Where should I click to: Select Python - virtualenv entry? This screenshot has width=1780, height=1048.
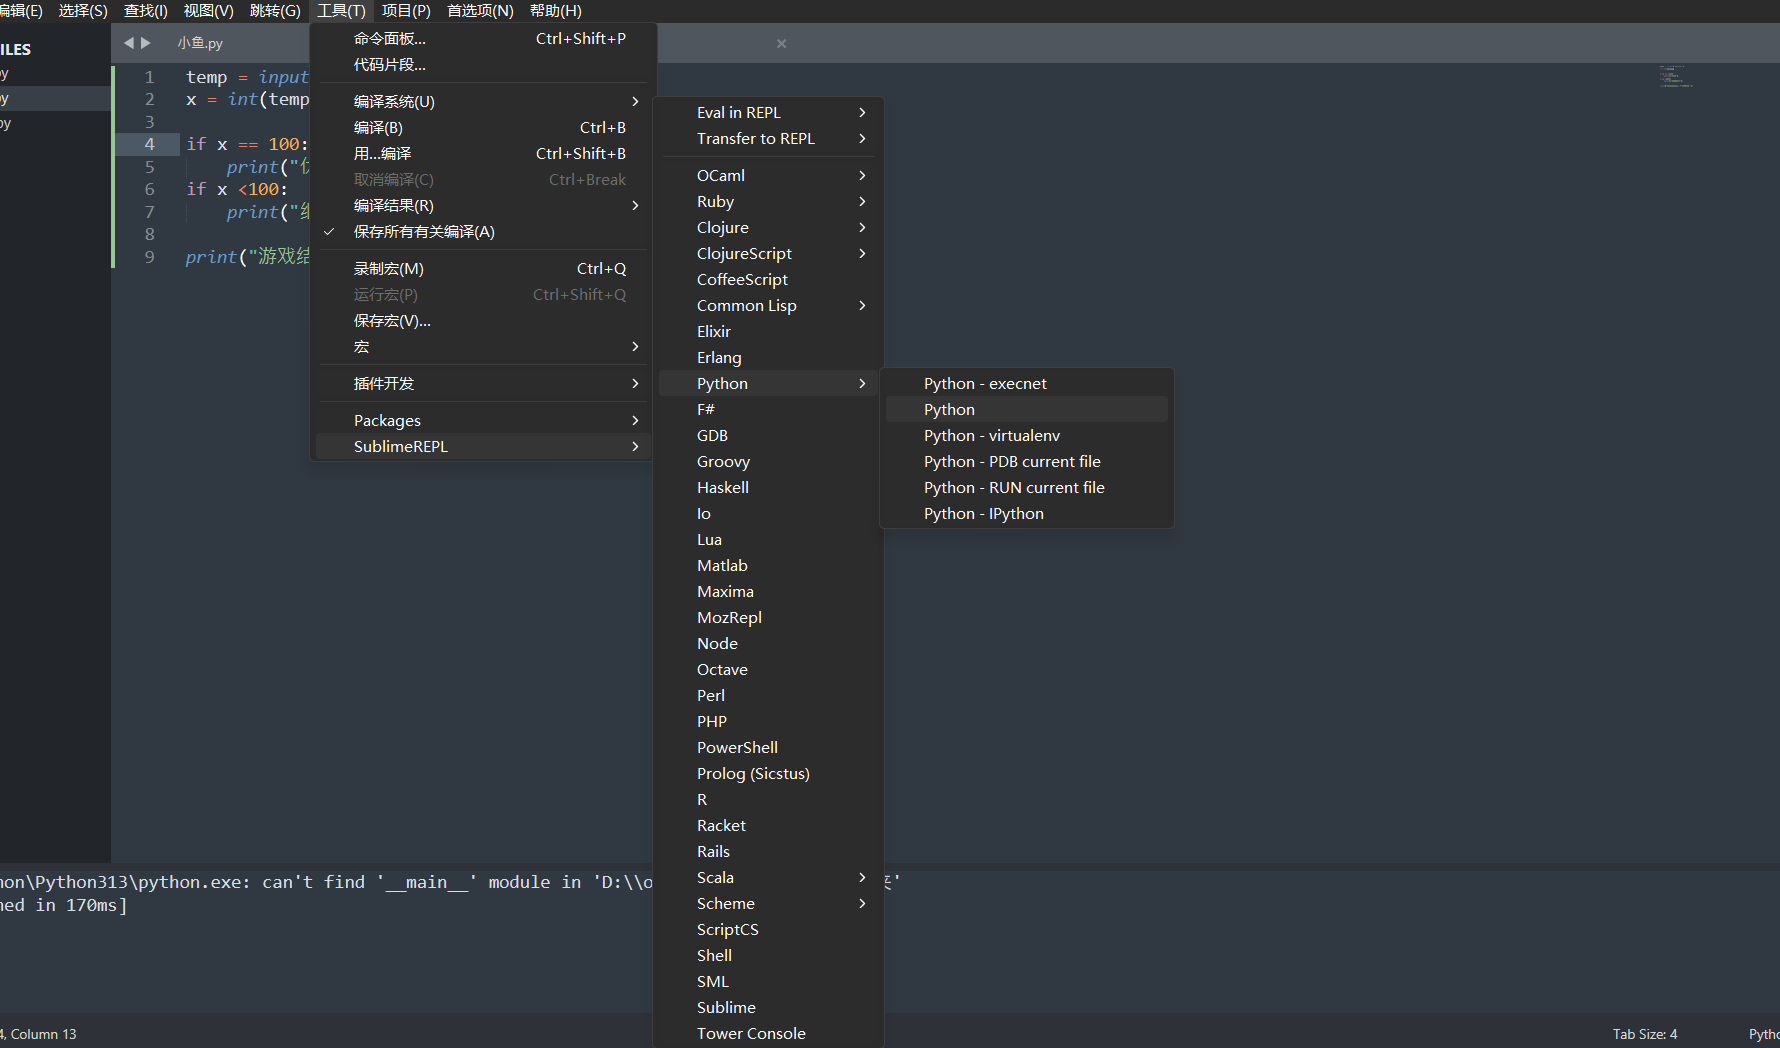pyautogui.click(x=1026, y=436)
